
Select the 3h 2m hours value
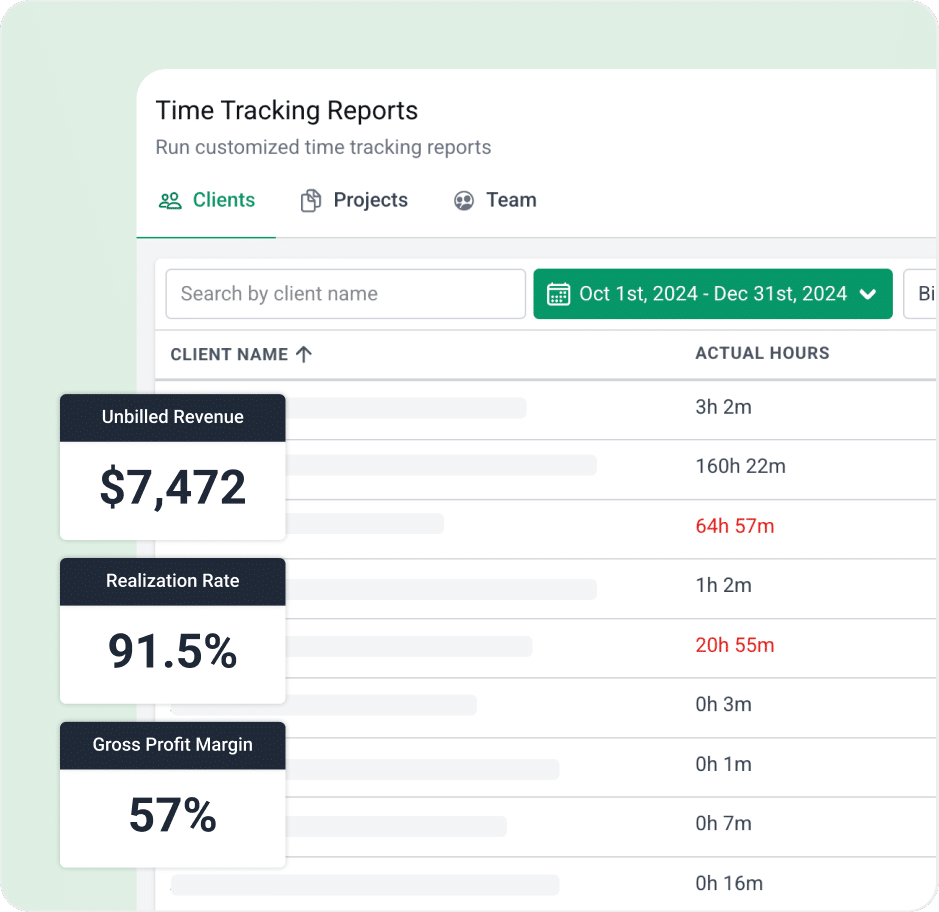pos(723,407)
